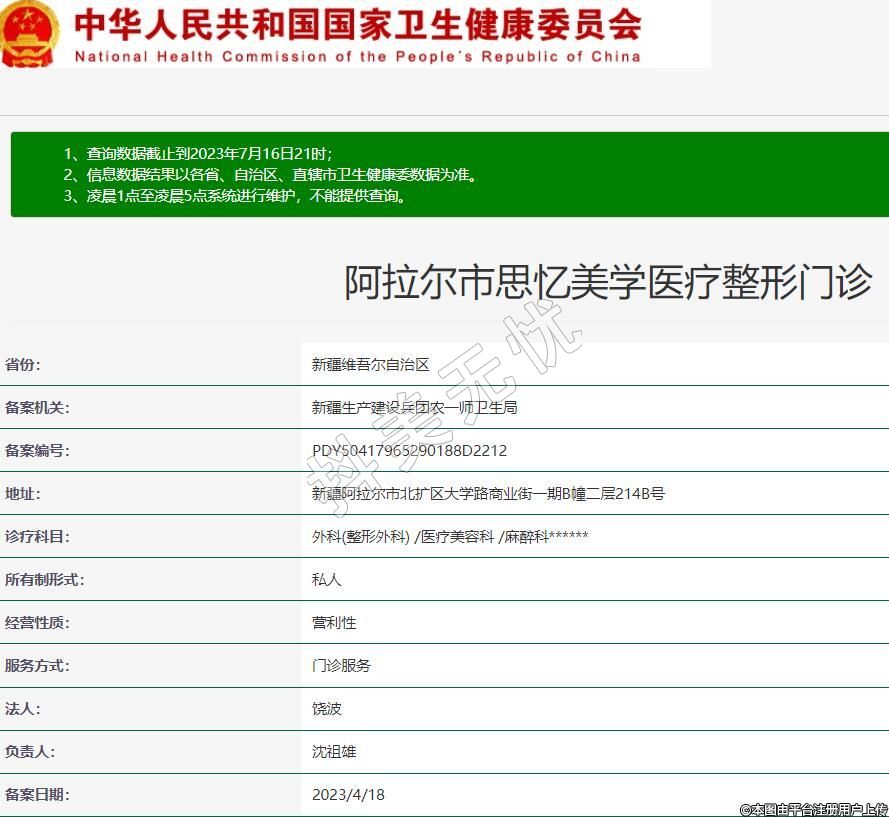This screenshot has width=889, height=817.
Task: Click the Chinese title 中华人民共和国国家卫生健康委员会
Action: (x=357, y=23)
